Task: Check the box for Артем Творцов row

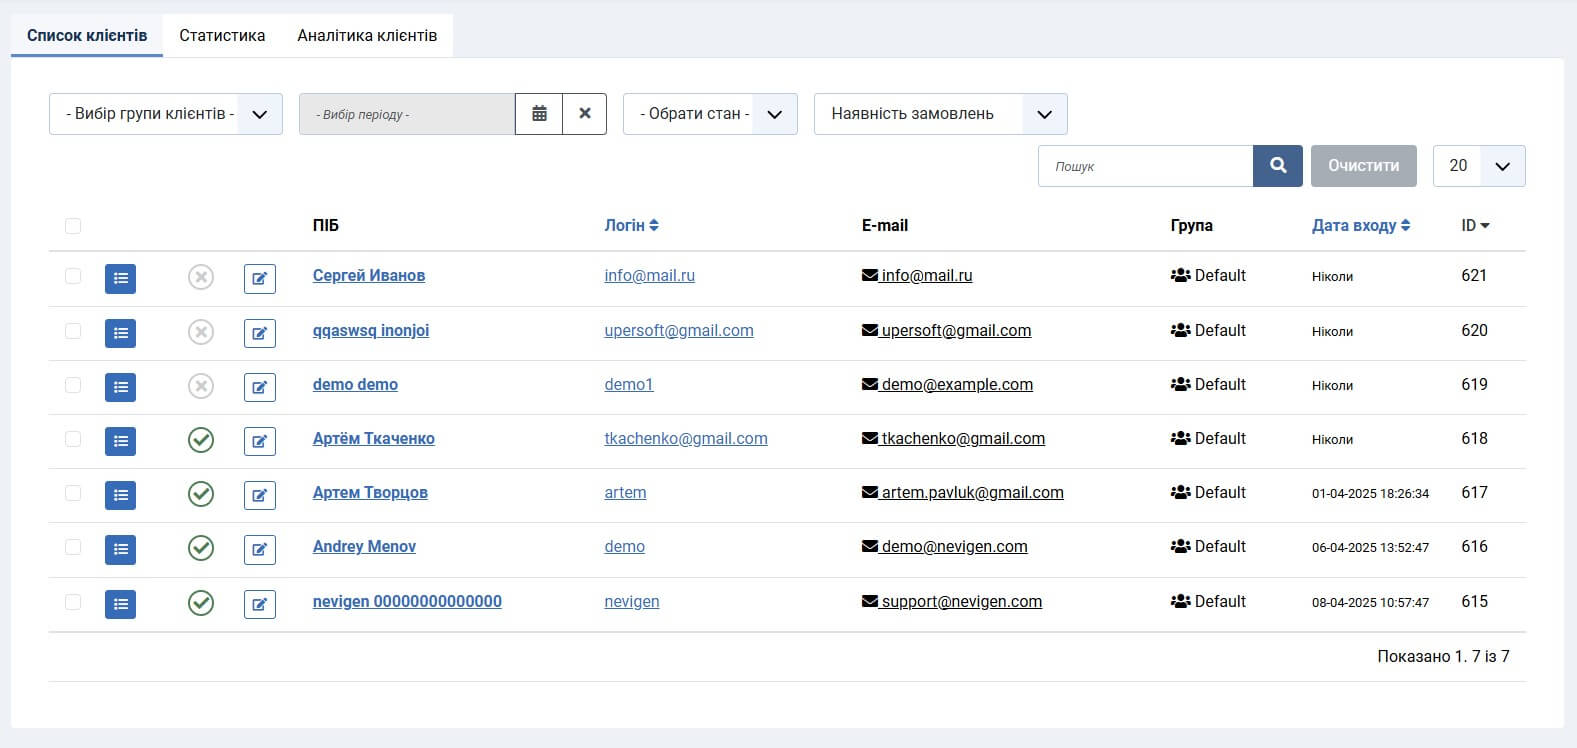Action: coord(73,493)
